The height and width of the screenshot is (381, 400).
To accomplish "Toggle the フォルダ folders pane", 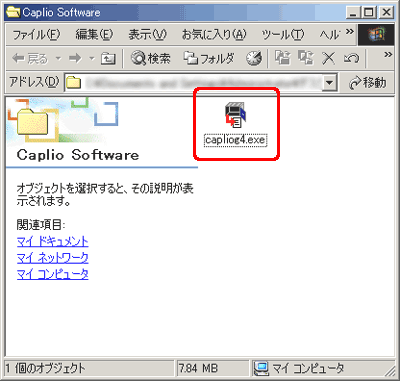I will tap(209, 59).
